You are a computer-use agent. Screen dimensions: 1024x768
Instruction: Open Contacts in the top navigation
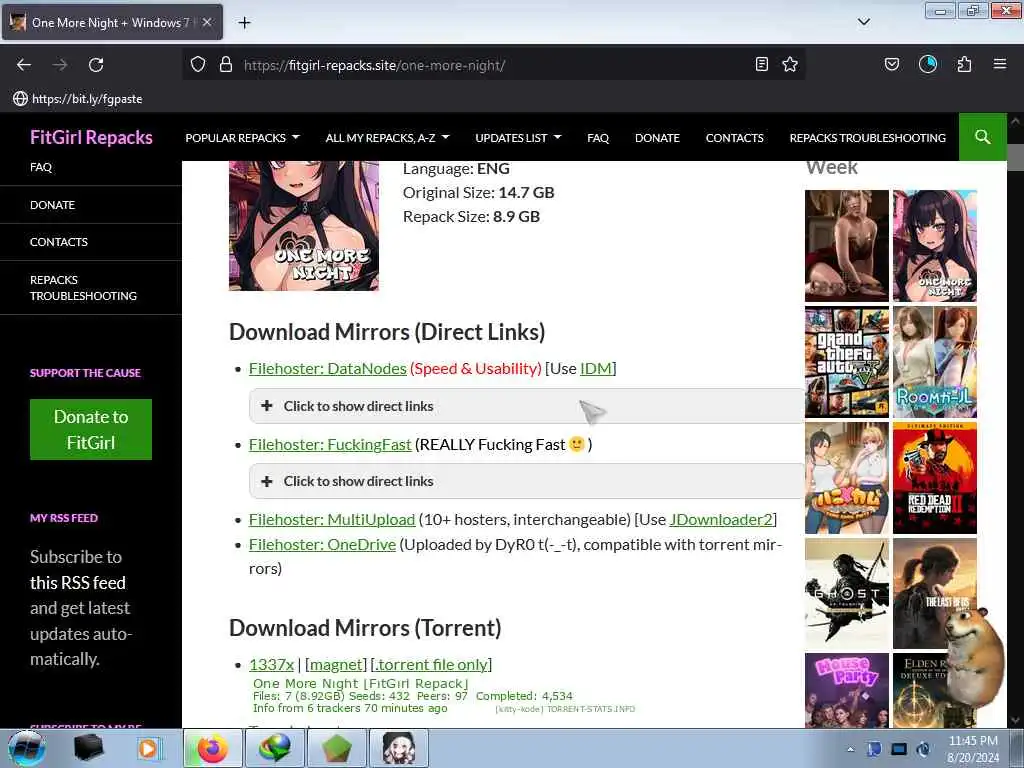tap(734, 138)
